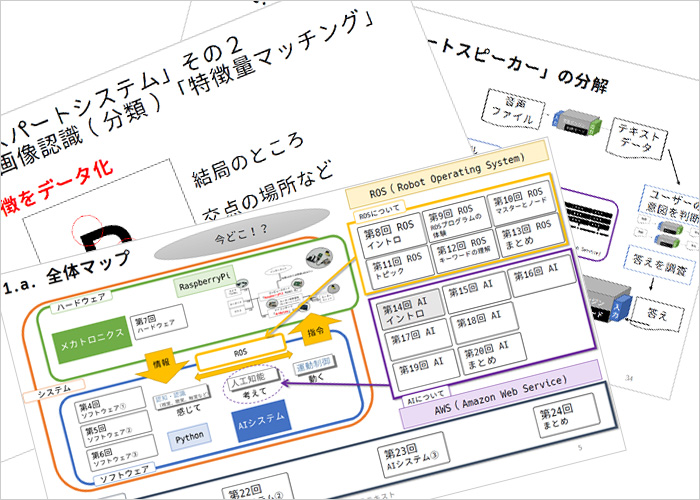The height and width of the screenshot is (500, 700).
Task: Select the 'ハードウェア' group label
Action: [81, 300]
